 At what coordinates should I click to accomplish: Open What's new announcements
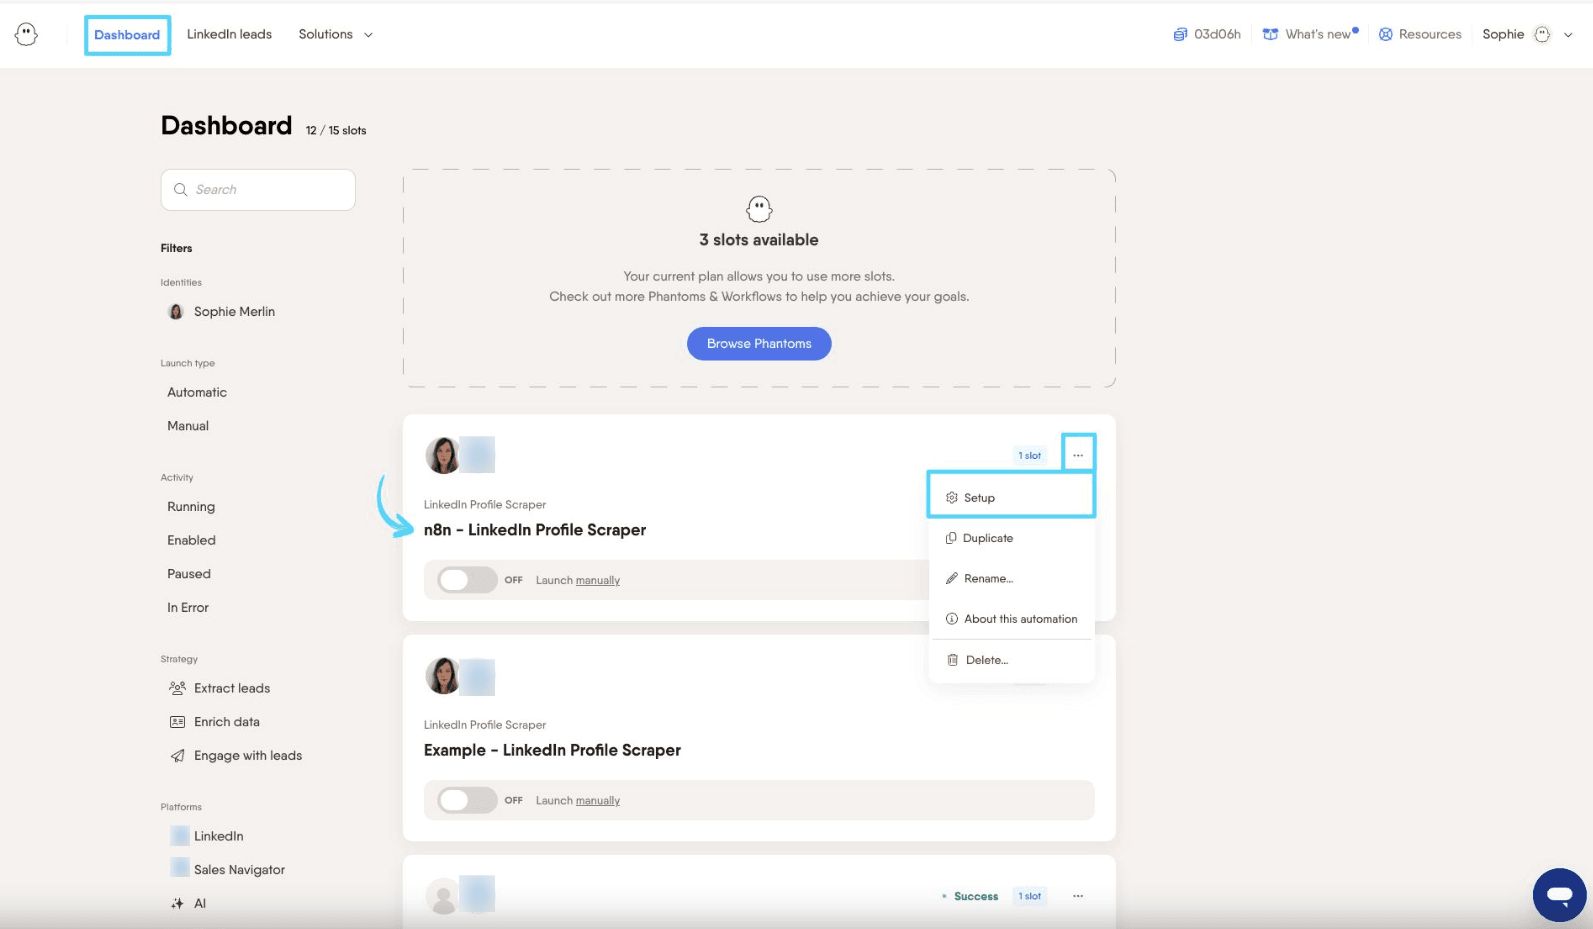[1310, 34]
